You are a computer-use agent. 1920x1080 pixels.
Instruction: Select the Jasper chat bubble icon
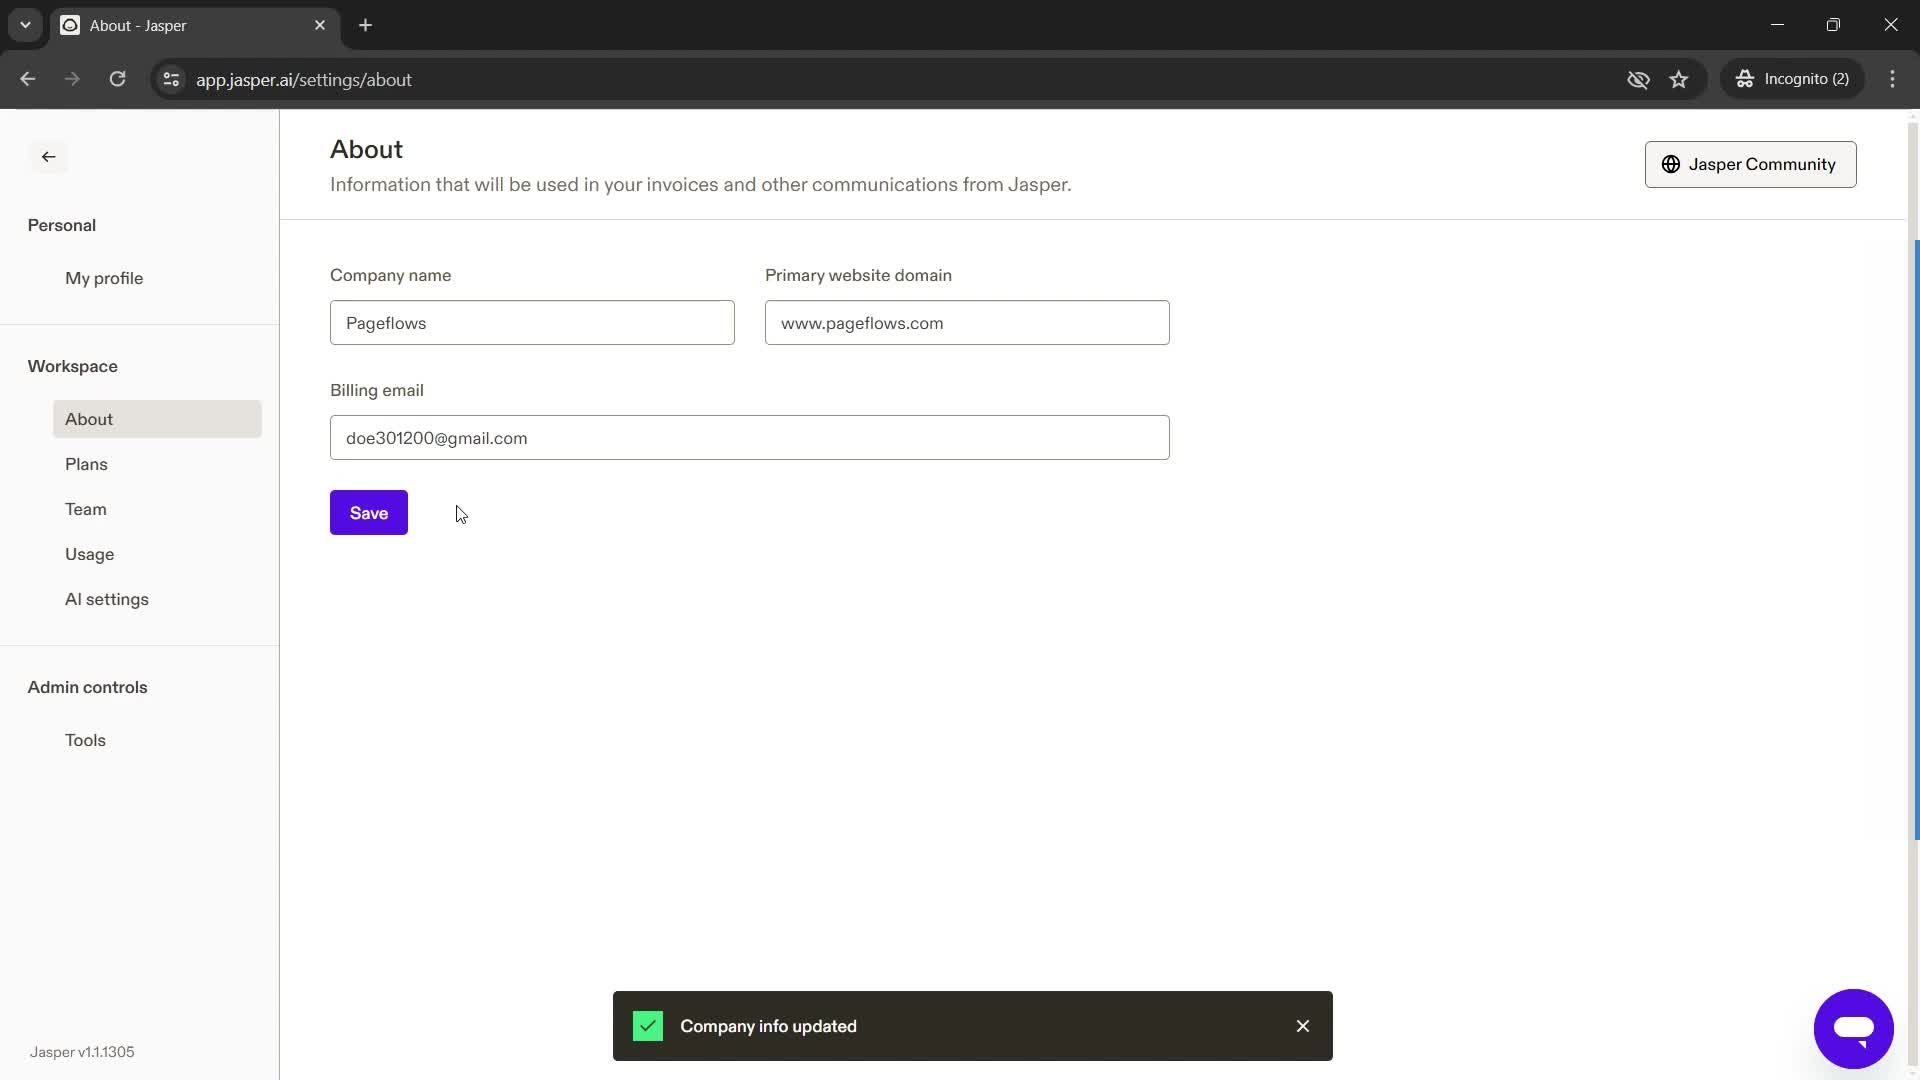pyautogui.click(x=1854, y=1027)
